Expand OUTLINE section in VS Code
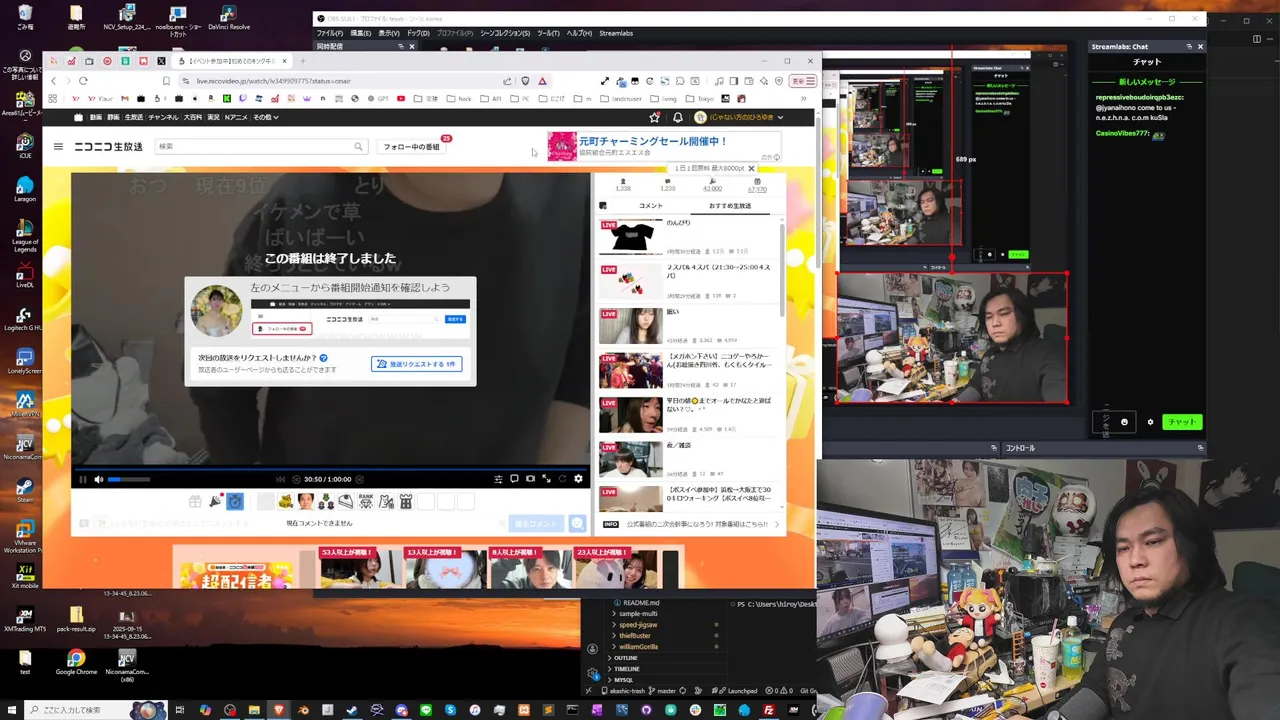 coord(626,658)
